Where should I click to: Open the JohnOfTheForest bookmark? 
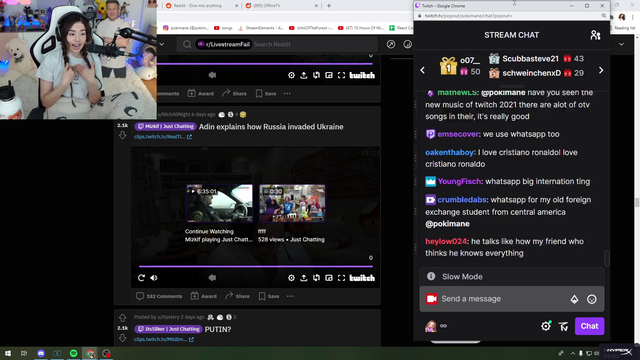click(x=311, y=28)
